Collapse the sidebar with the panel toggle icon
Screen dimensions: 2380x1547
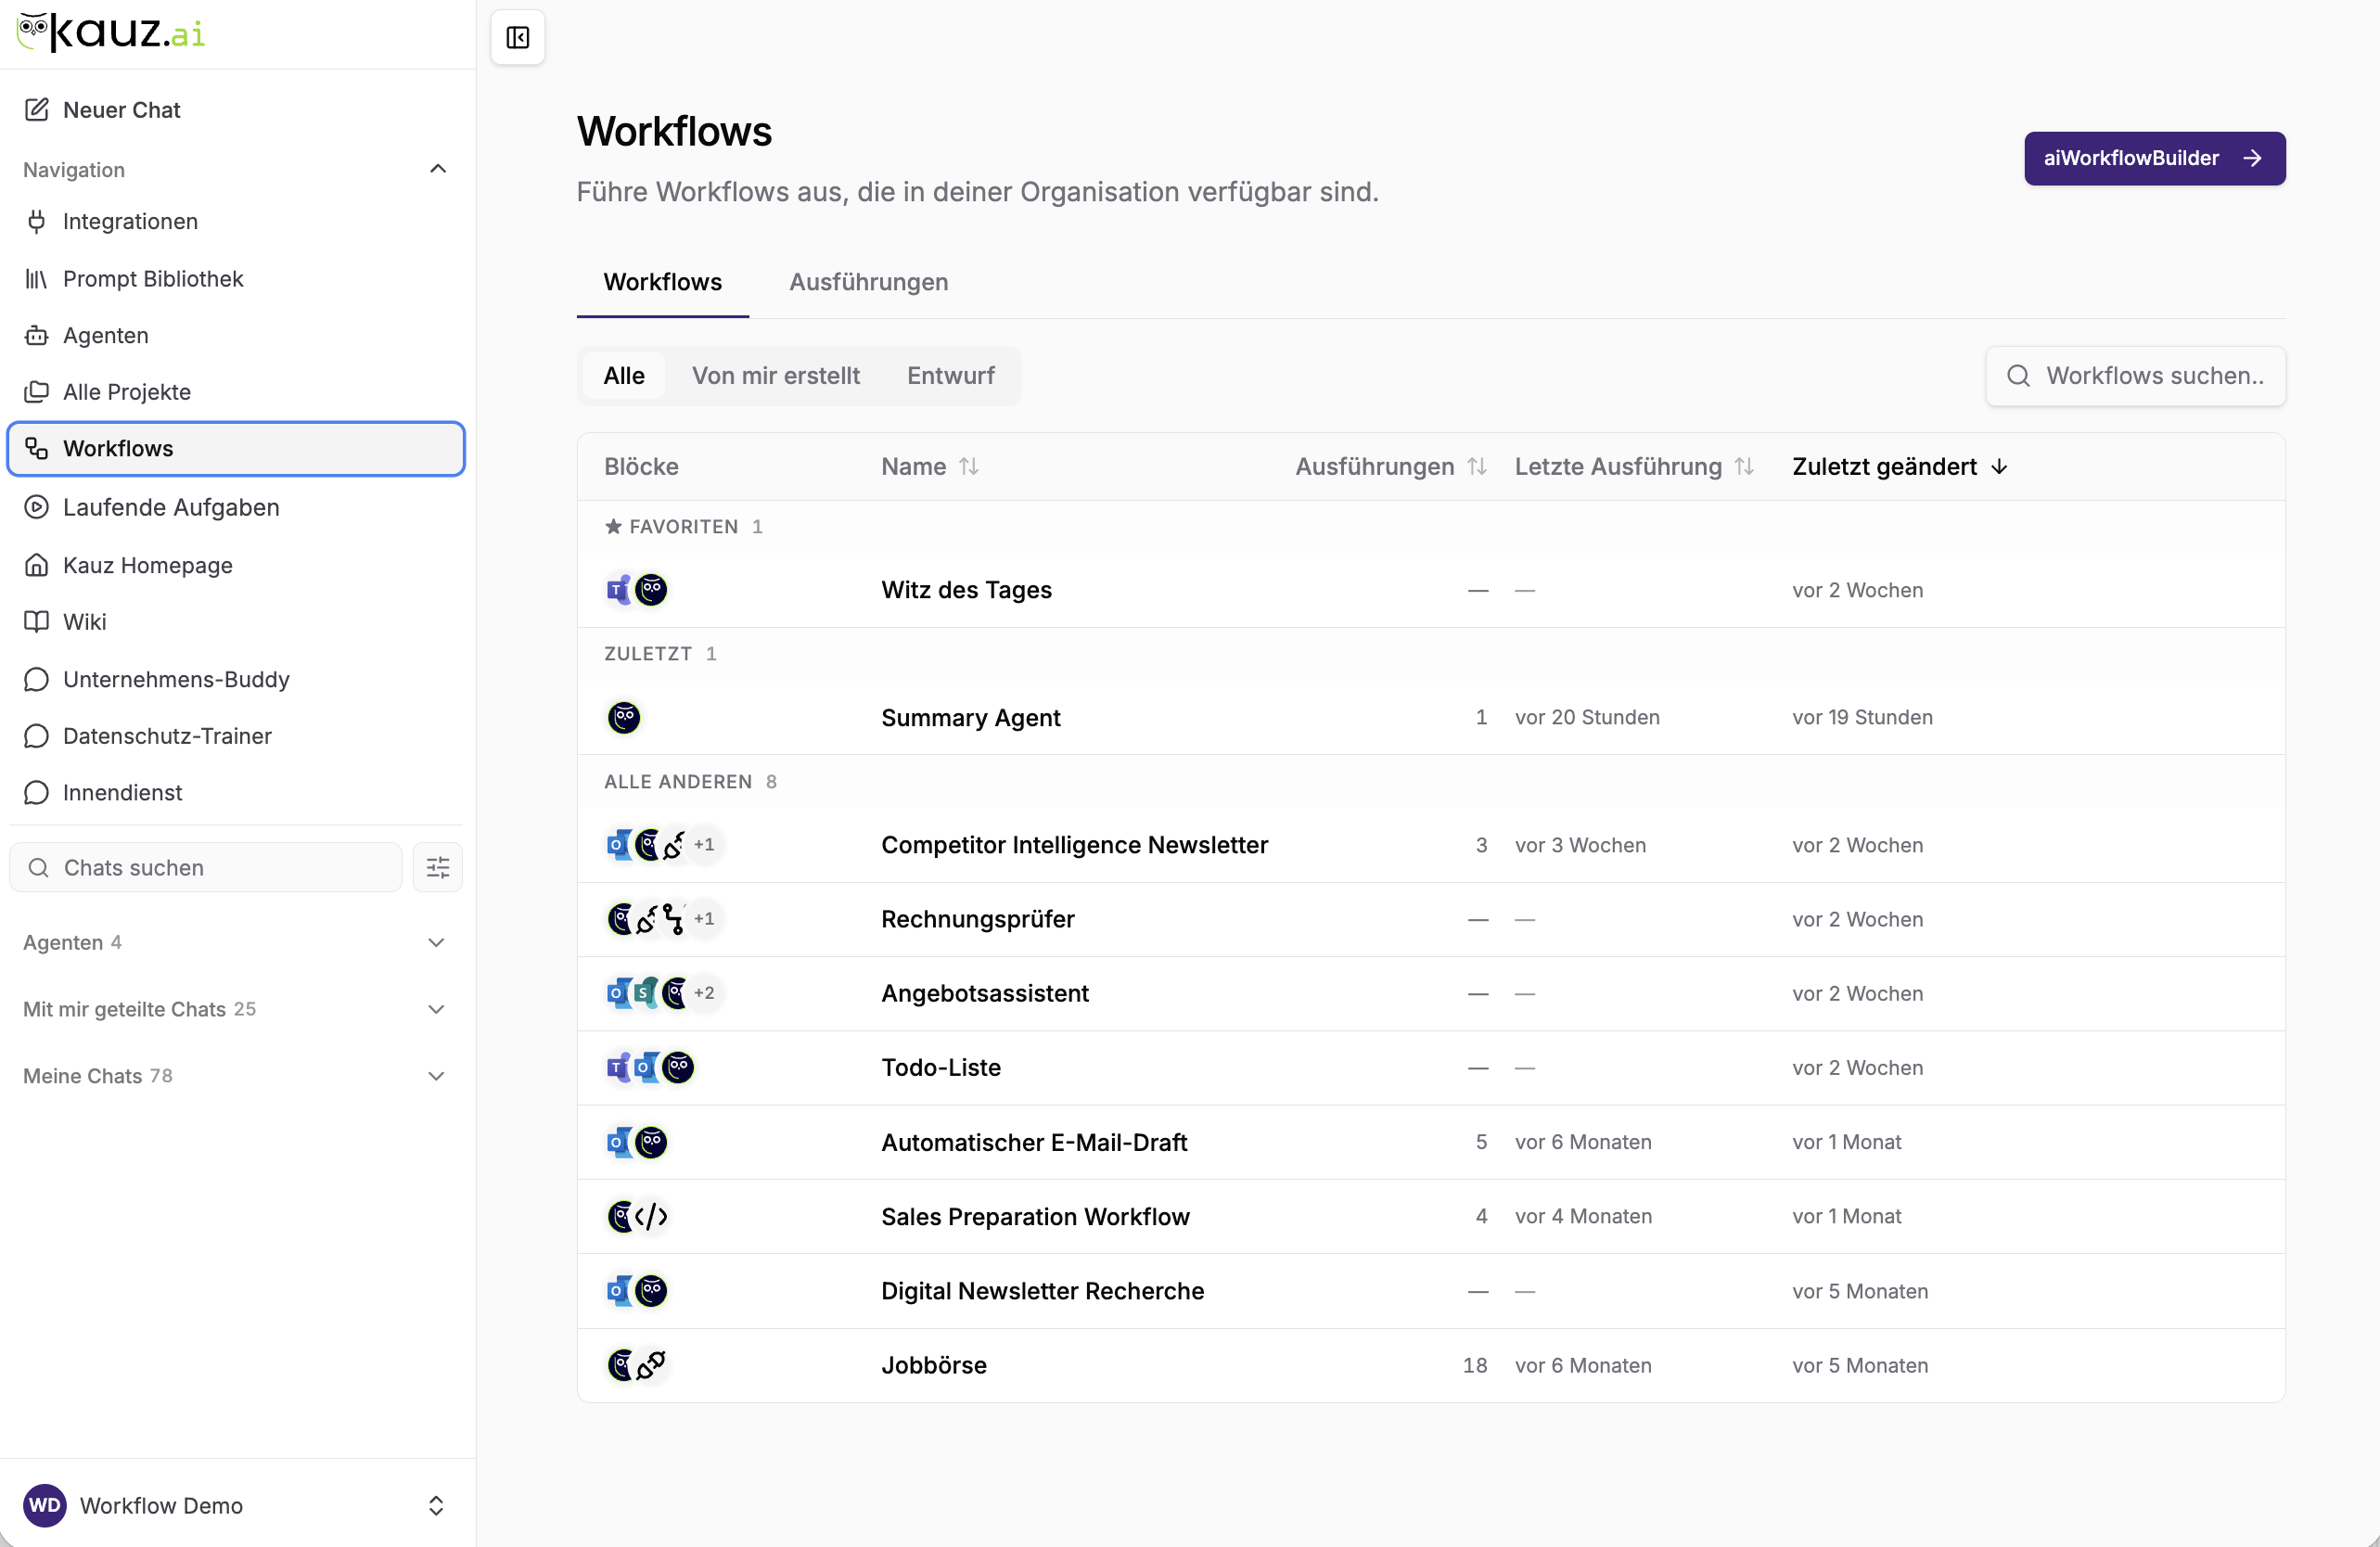(x=518, y=37)
